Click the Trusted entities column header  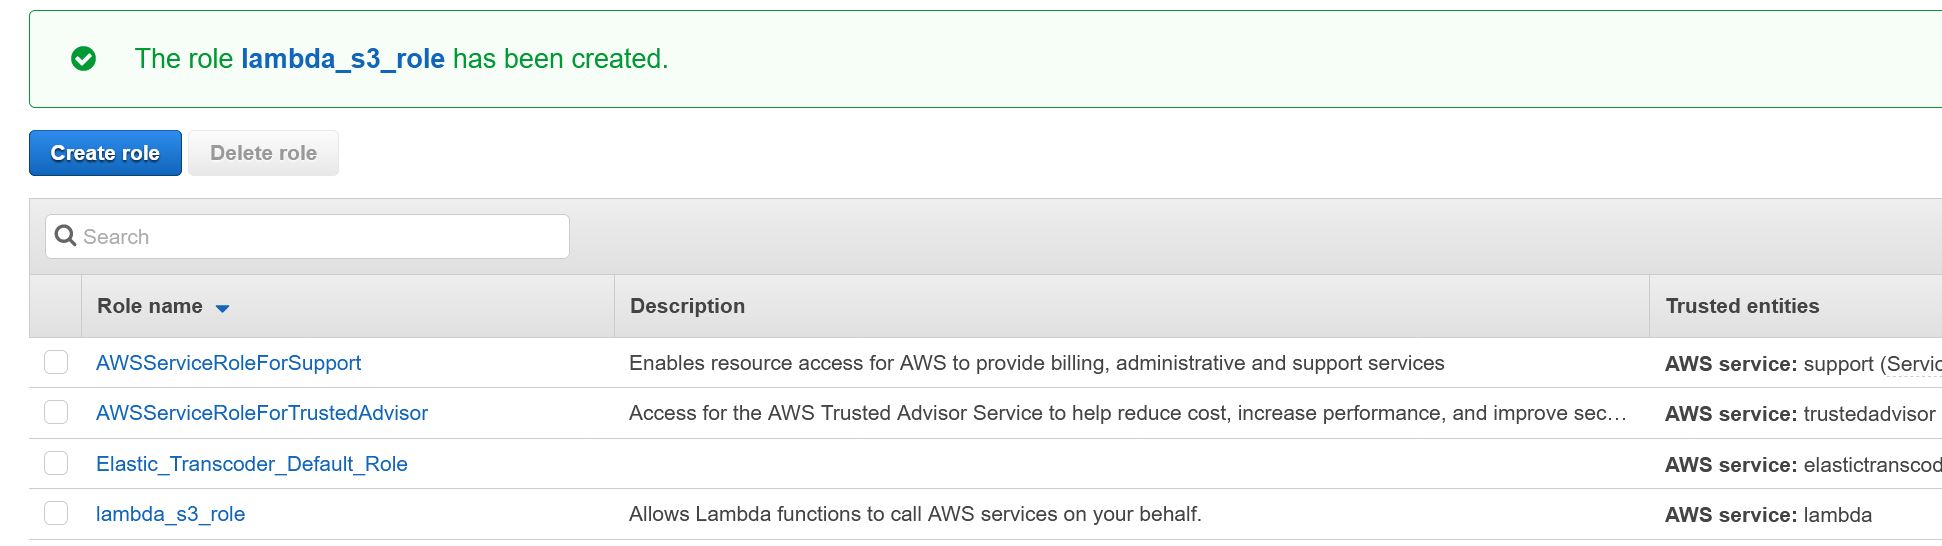point(1742,306)
